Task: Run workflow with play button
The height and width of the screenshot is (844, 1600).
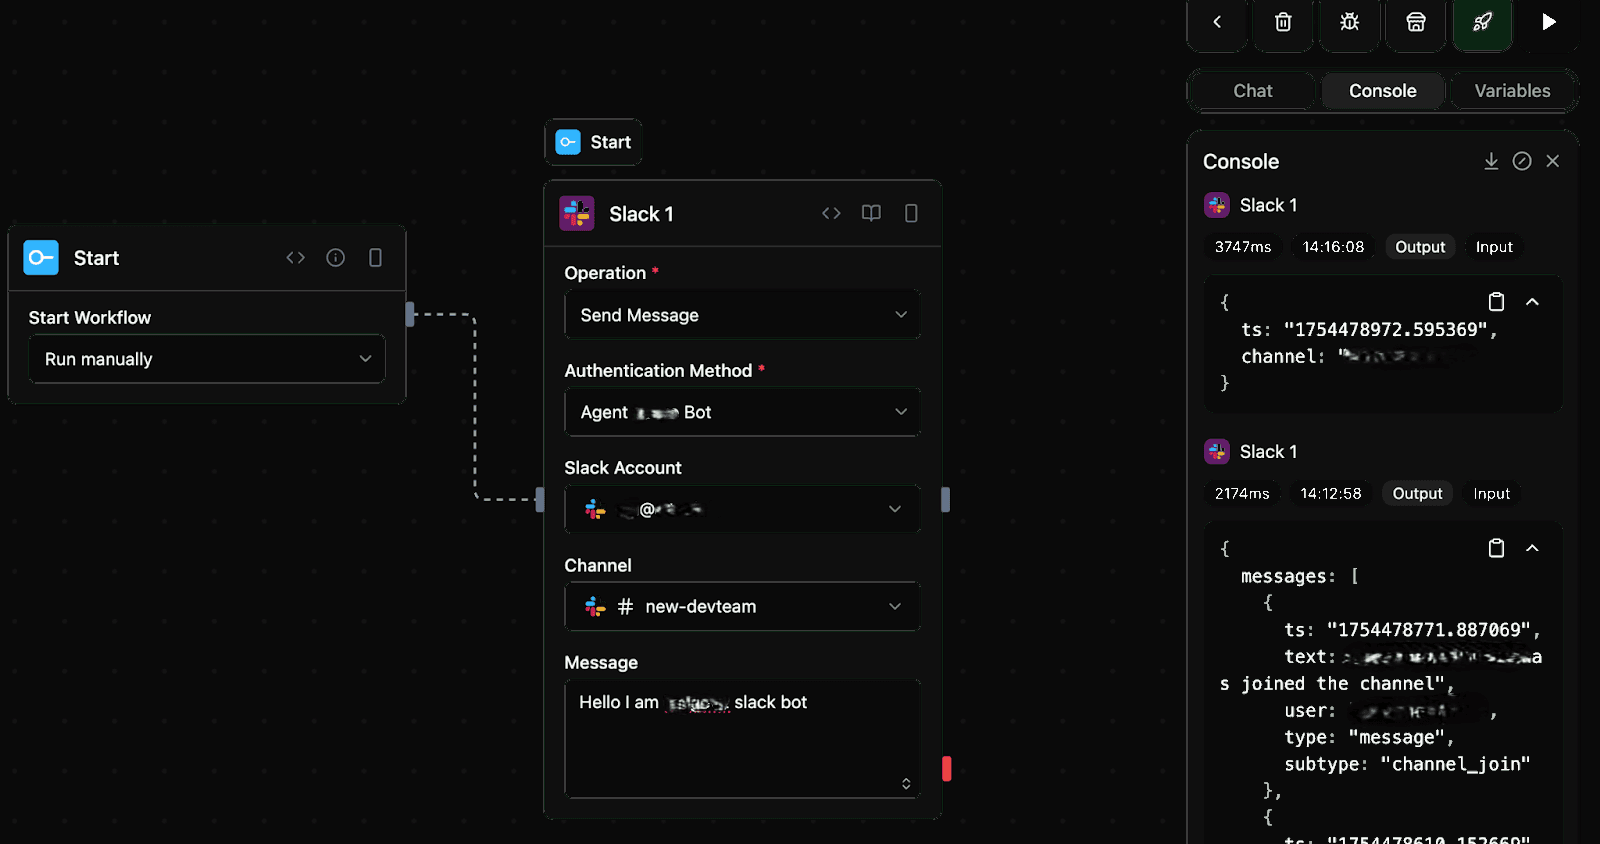Action: click(1548, 22)
